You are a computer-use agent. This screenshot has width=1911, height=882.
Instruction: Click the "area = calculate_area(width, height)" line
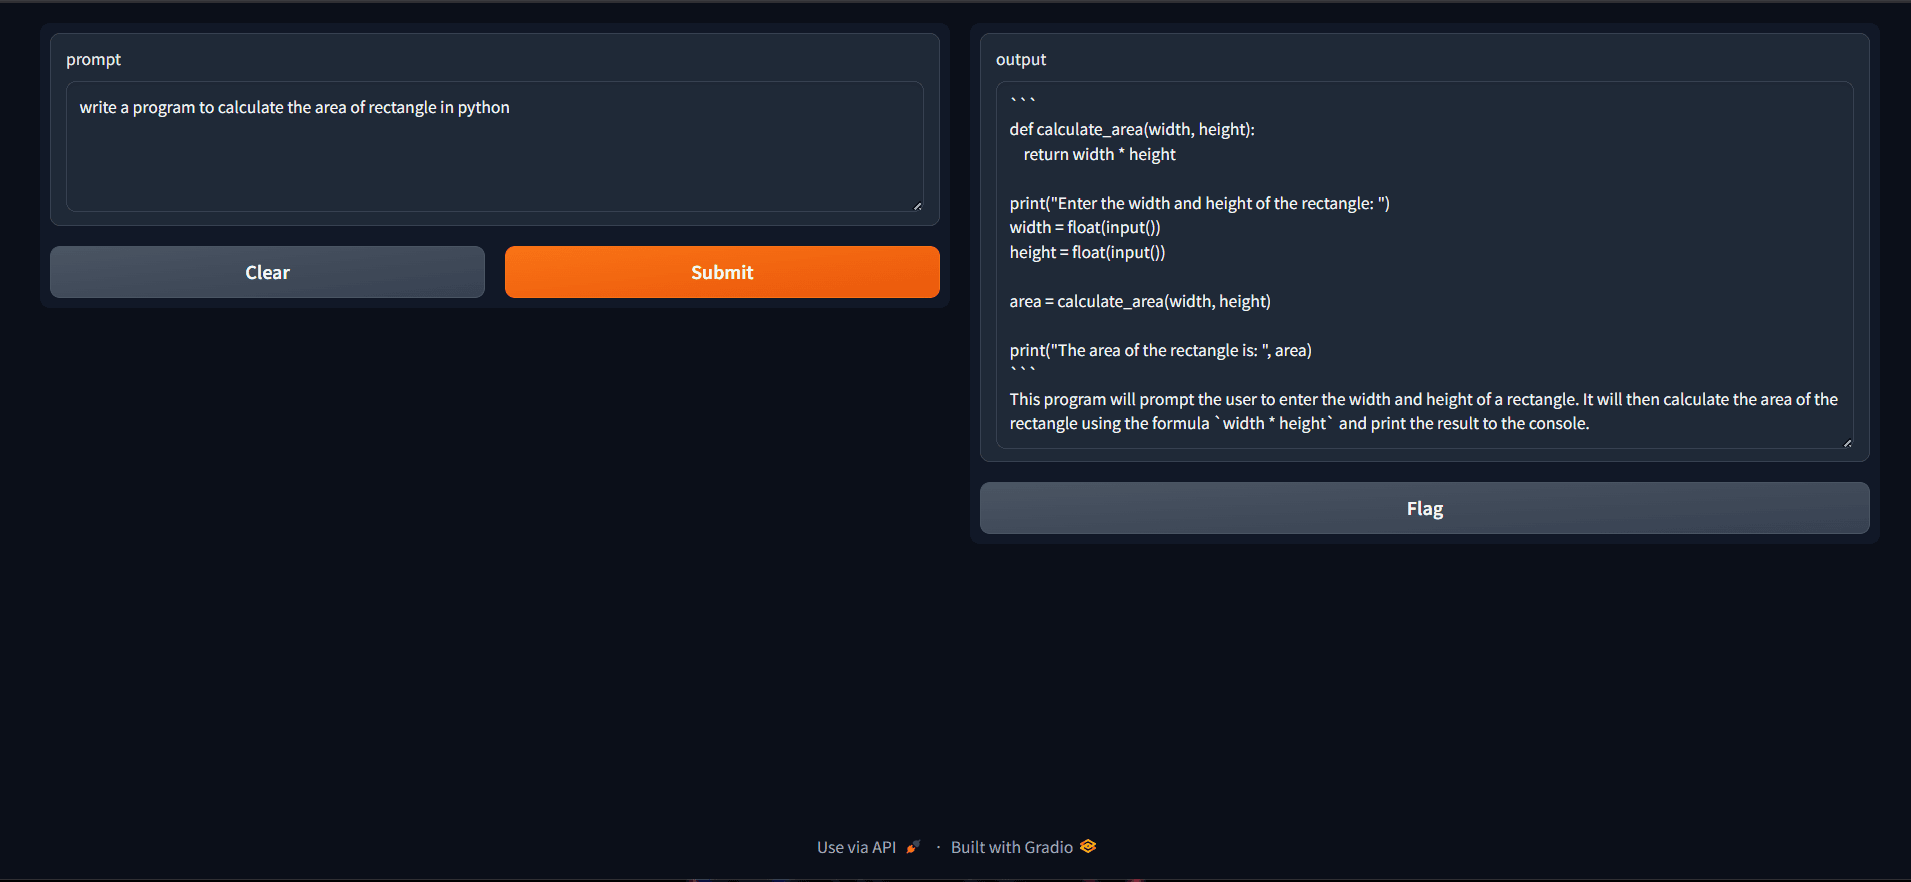coord(1139,301)
